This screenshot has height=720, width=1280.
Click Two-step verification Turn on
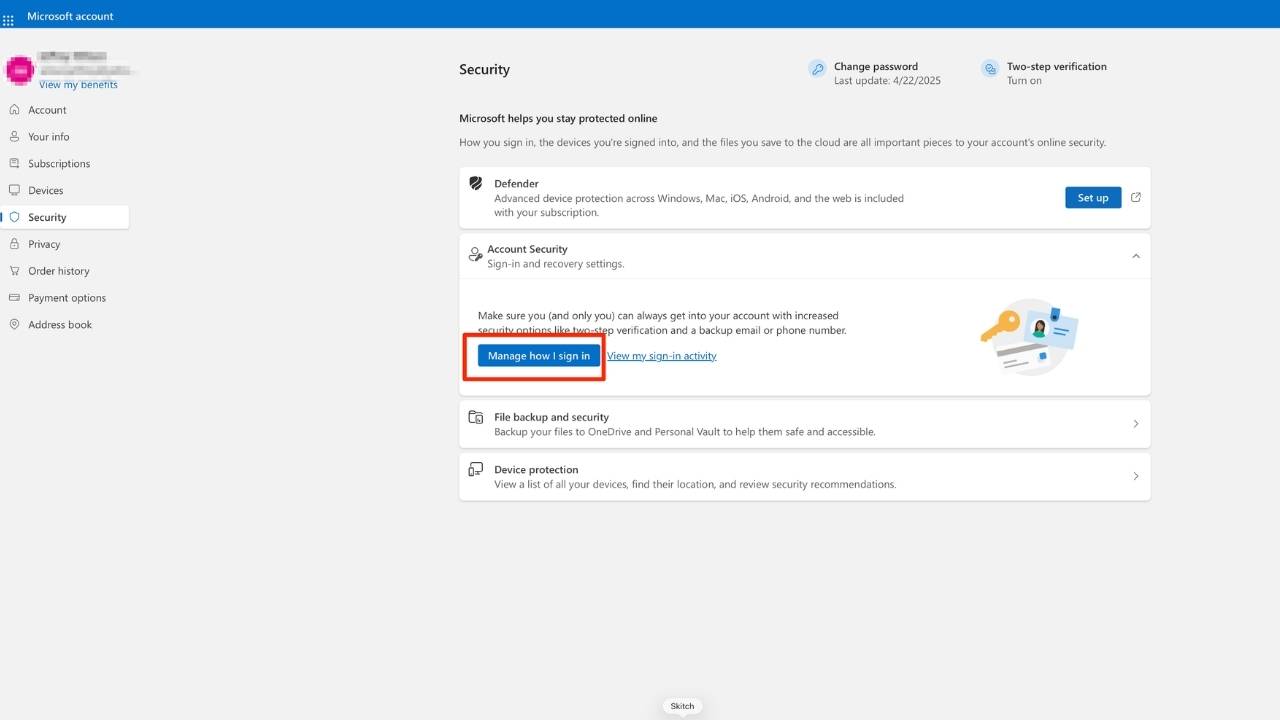1024,81
